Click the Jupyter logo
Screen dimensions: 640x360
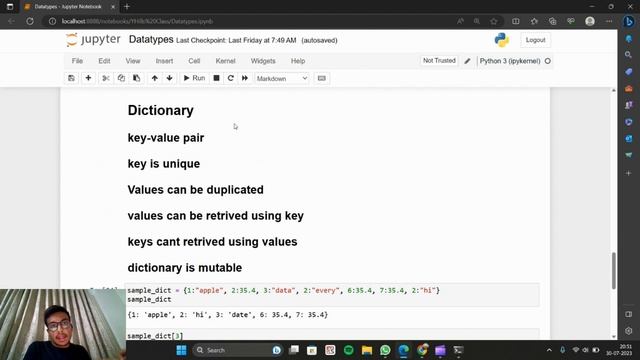pos(93,40)
